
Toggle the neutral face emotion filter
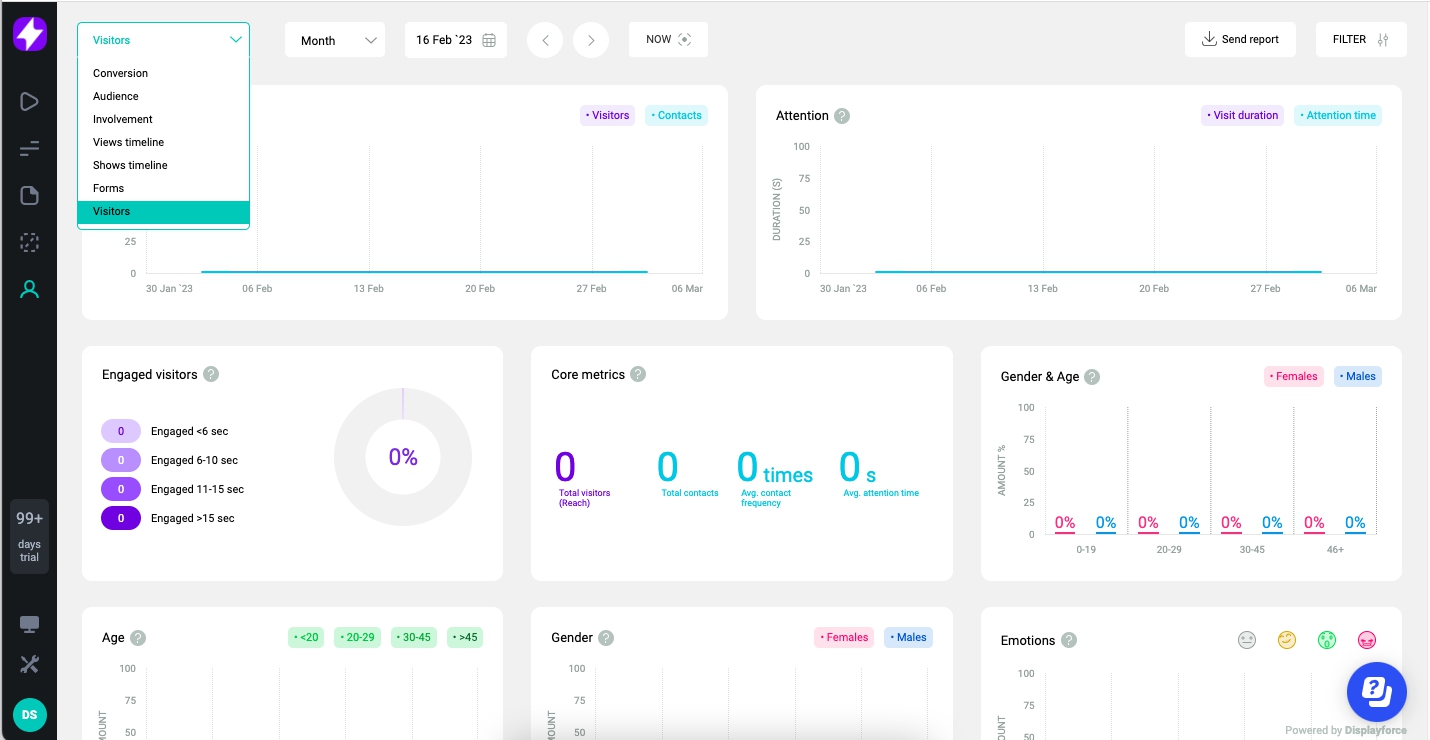point(1246,640)
